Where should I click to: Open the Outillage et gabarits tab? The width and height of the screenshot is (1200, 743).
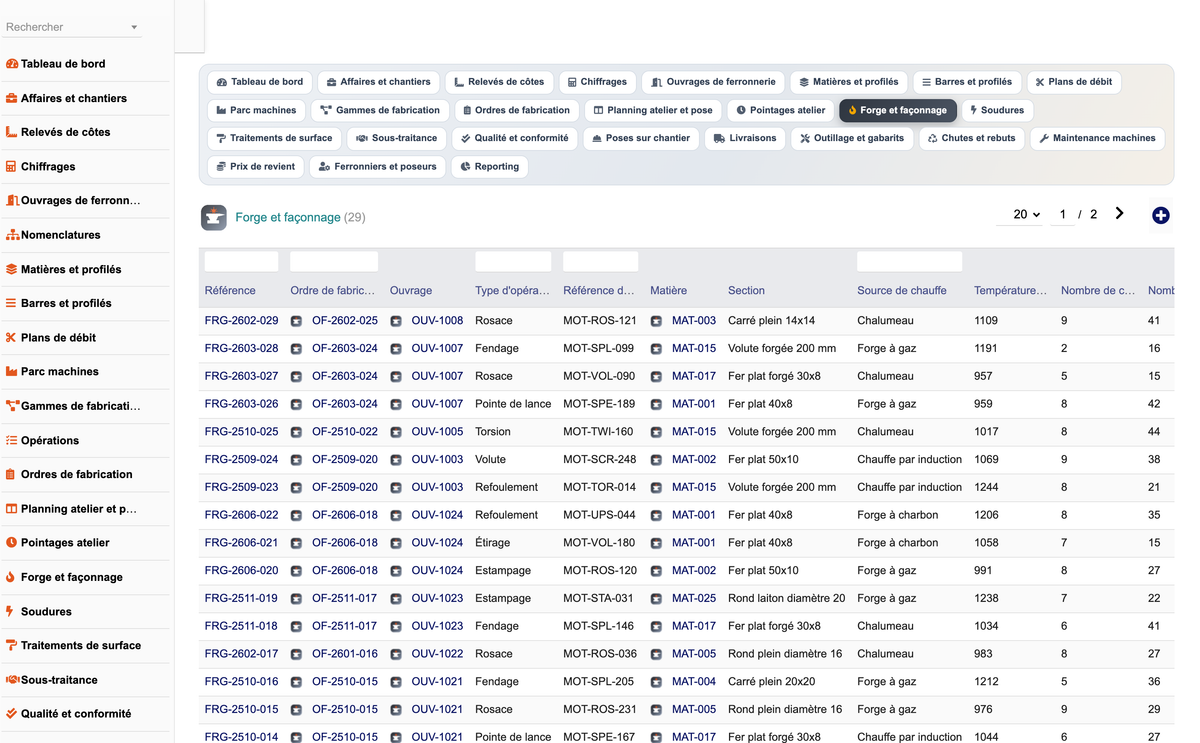tap(851, 138)
